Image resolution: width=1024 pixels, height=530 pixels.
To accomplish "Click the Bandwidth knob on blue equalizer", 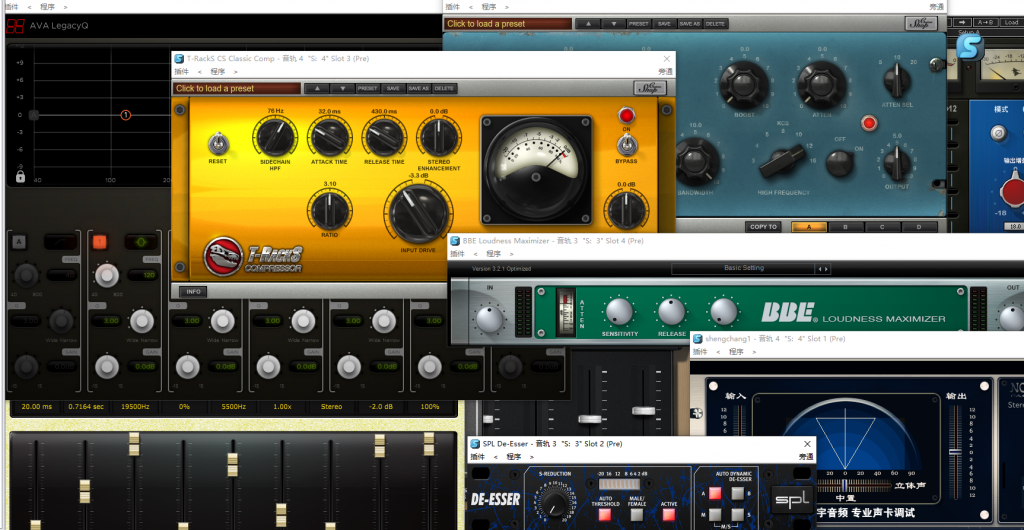I will pos(697,162).
